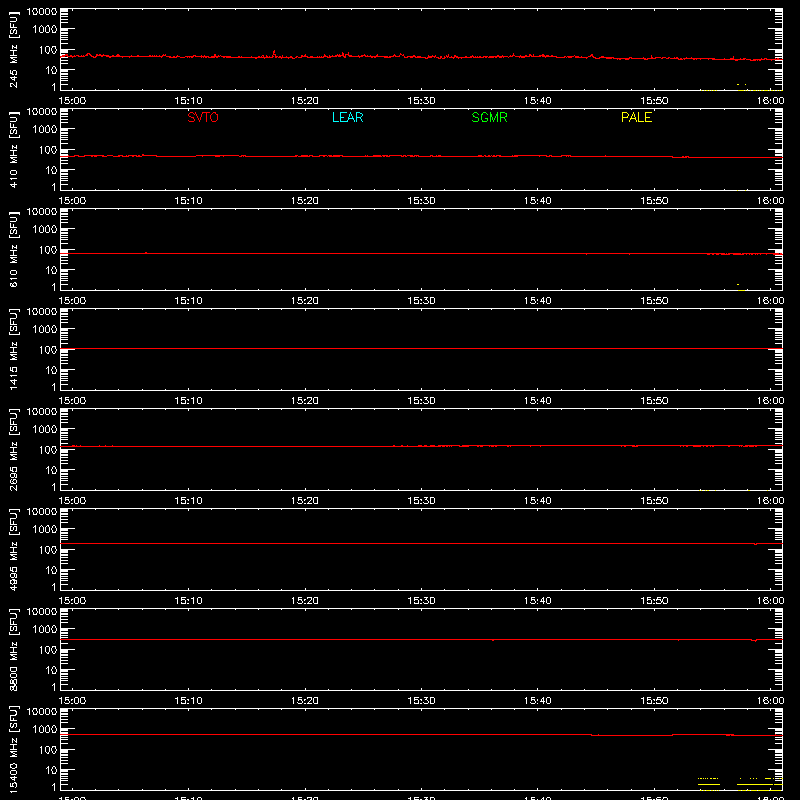The height and width of the screenshot is (800, 800).
Task: Select the 610 MHz [SFU] axis title
Action: click(x=13, y=250)
